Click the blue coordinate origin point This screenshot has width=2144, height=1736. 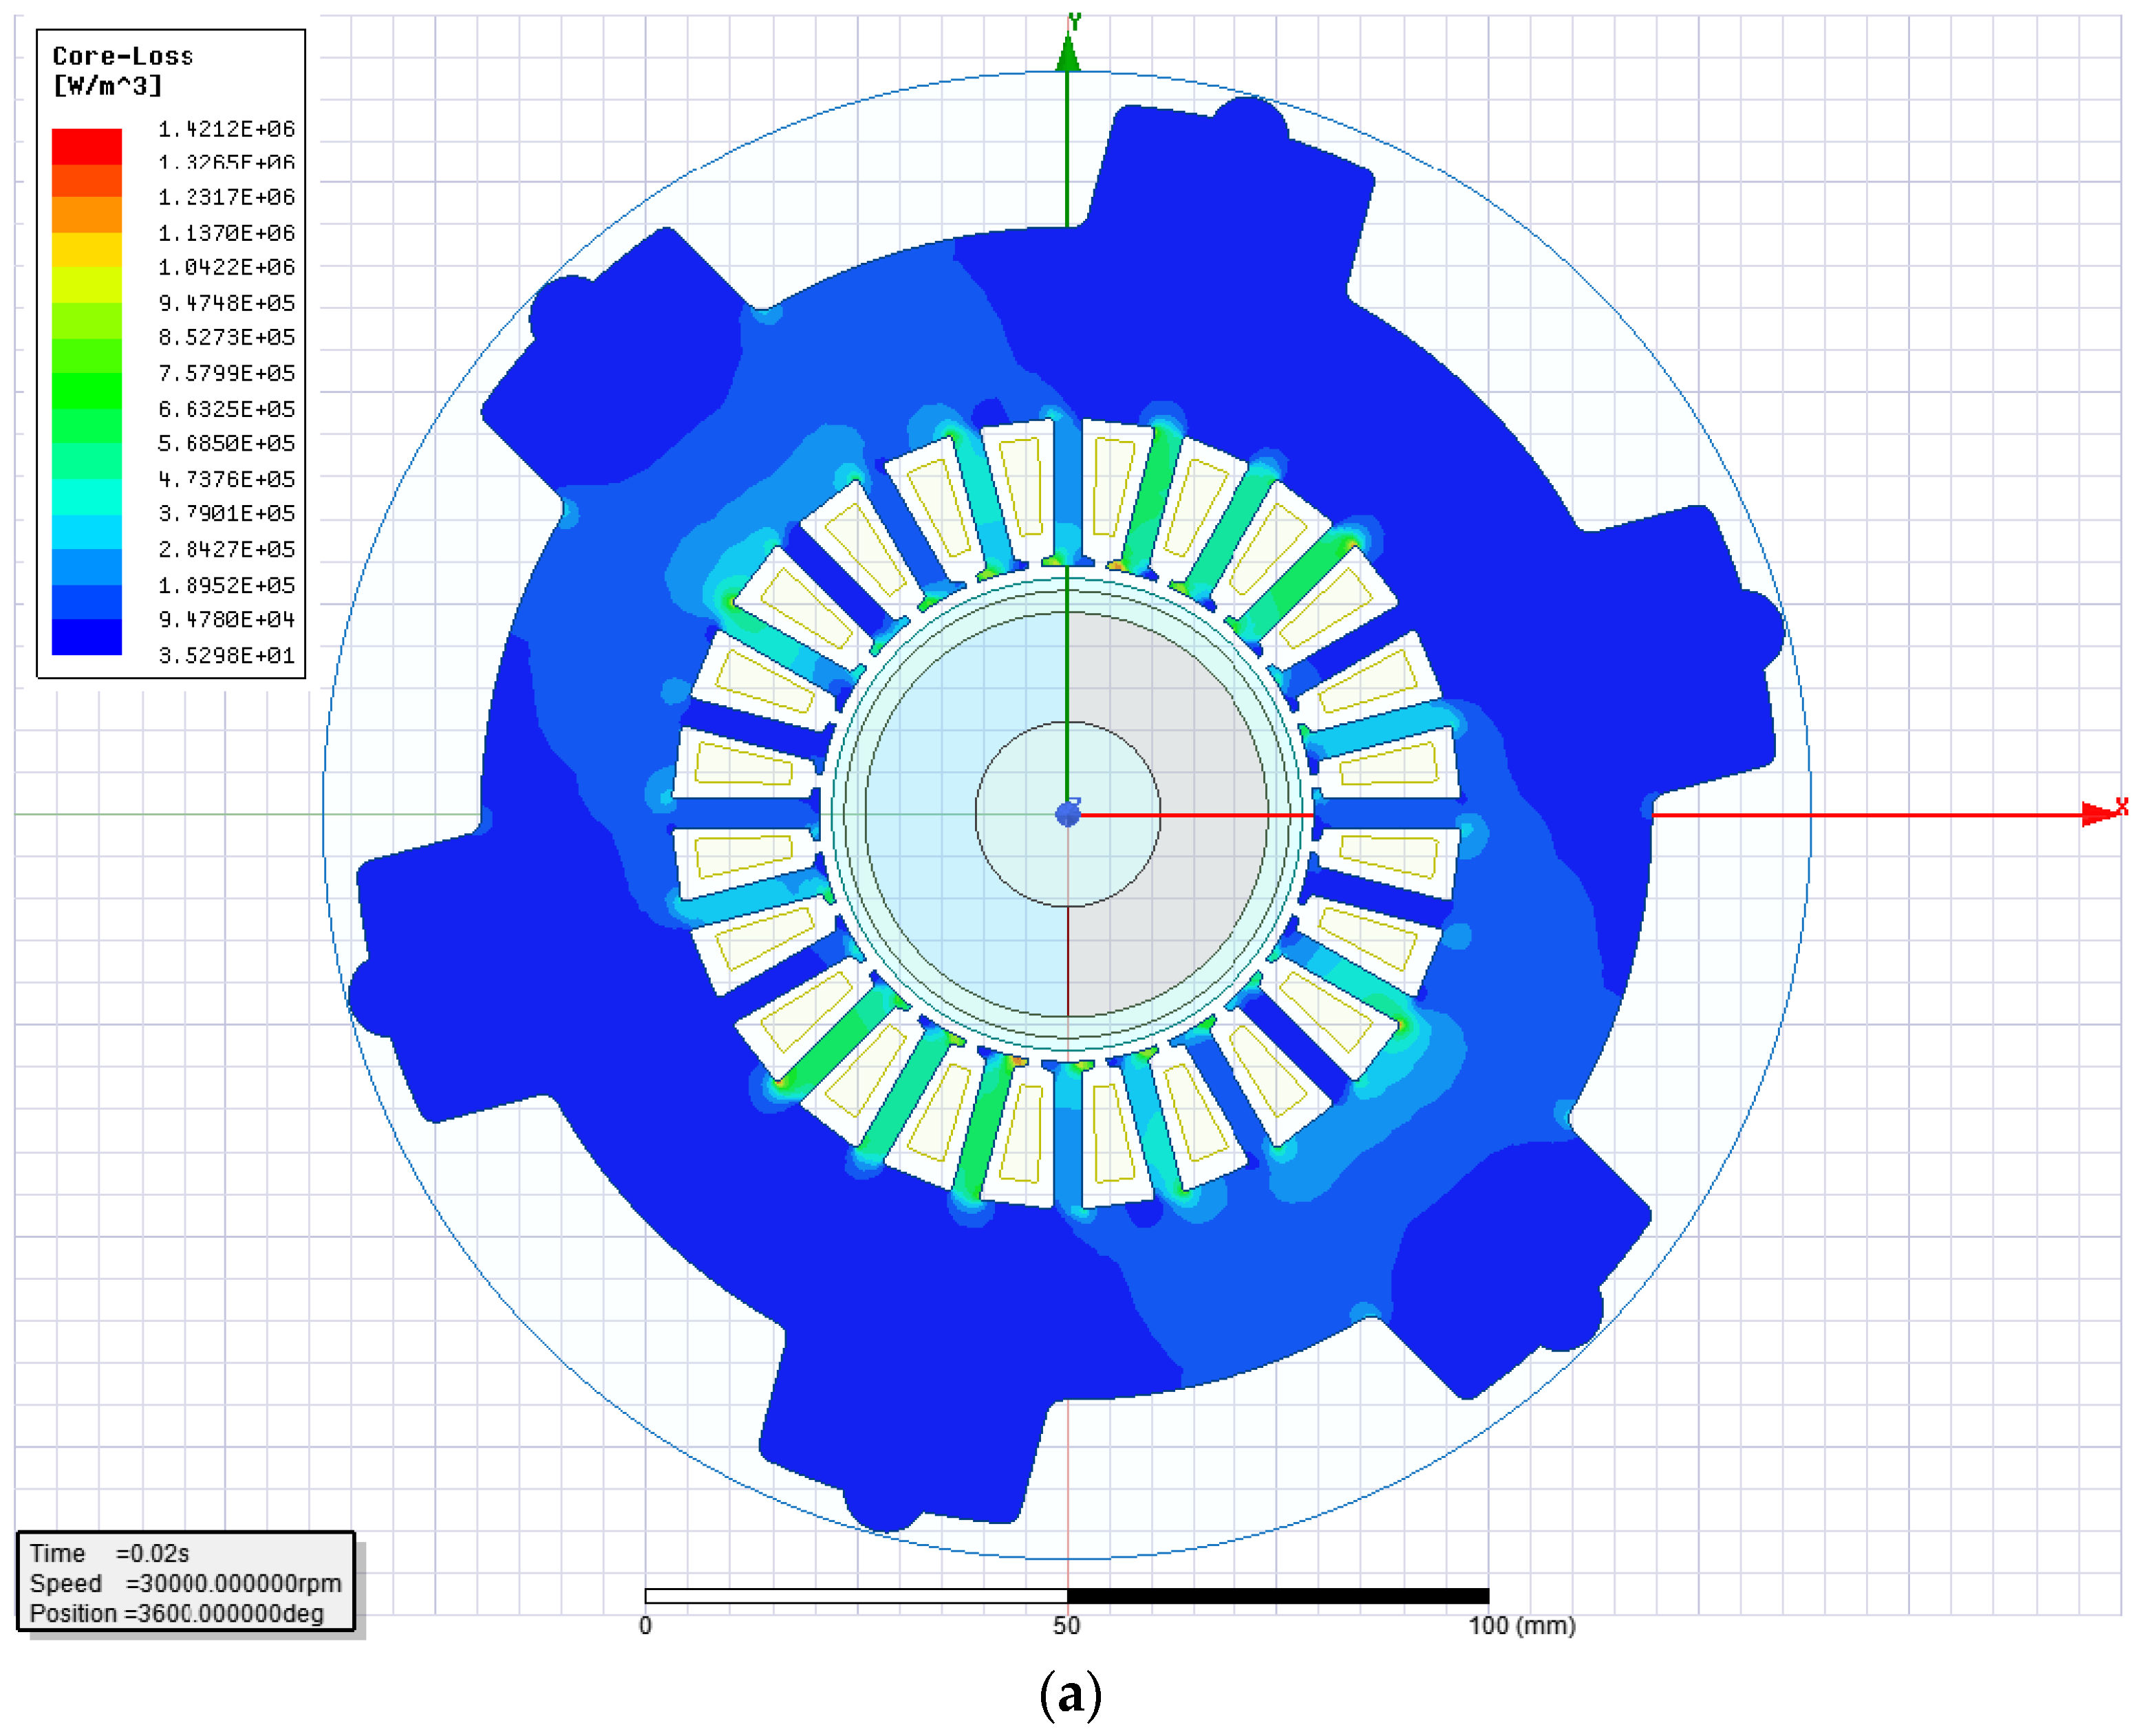1068,814
